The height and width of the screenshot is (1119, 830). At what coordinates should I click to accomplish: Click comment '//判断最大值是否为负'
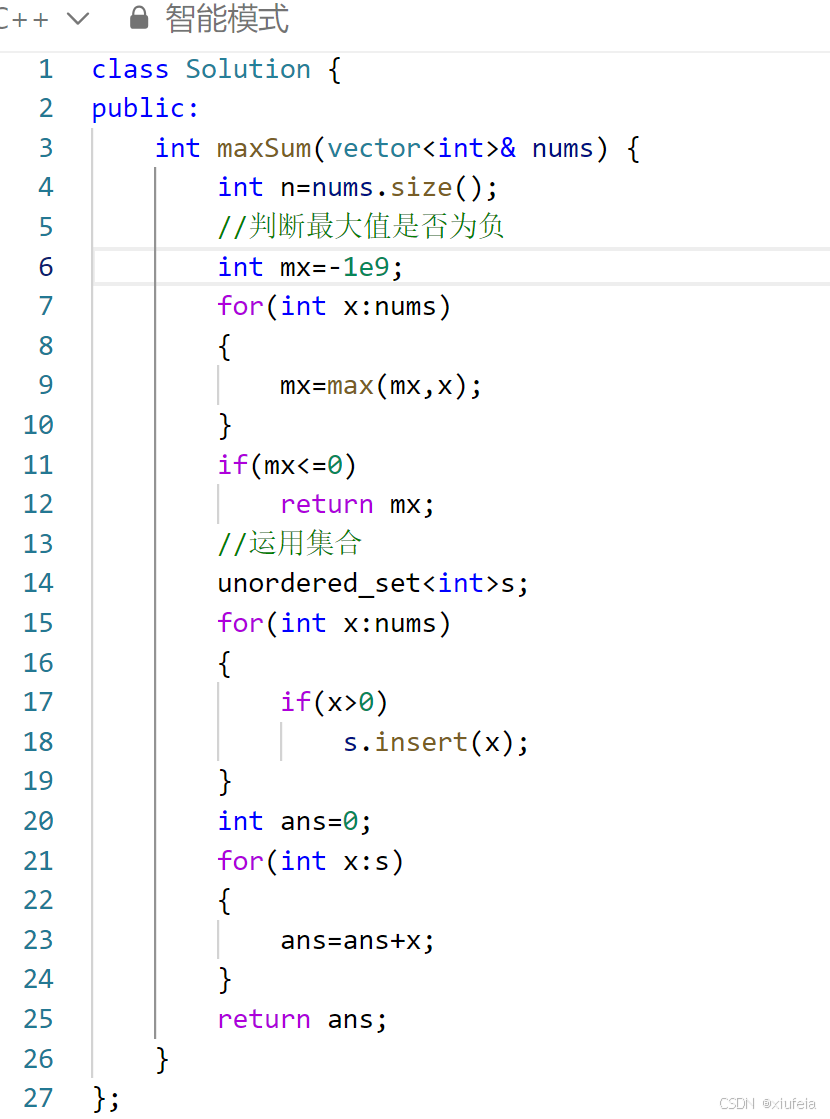pyautogui.click(x=361, y=227)
